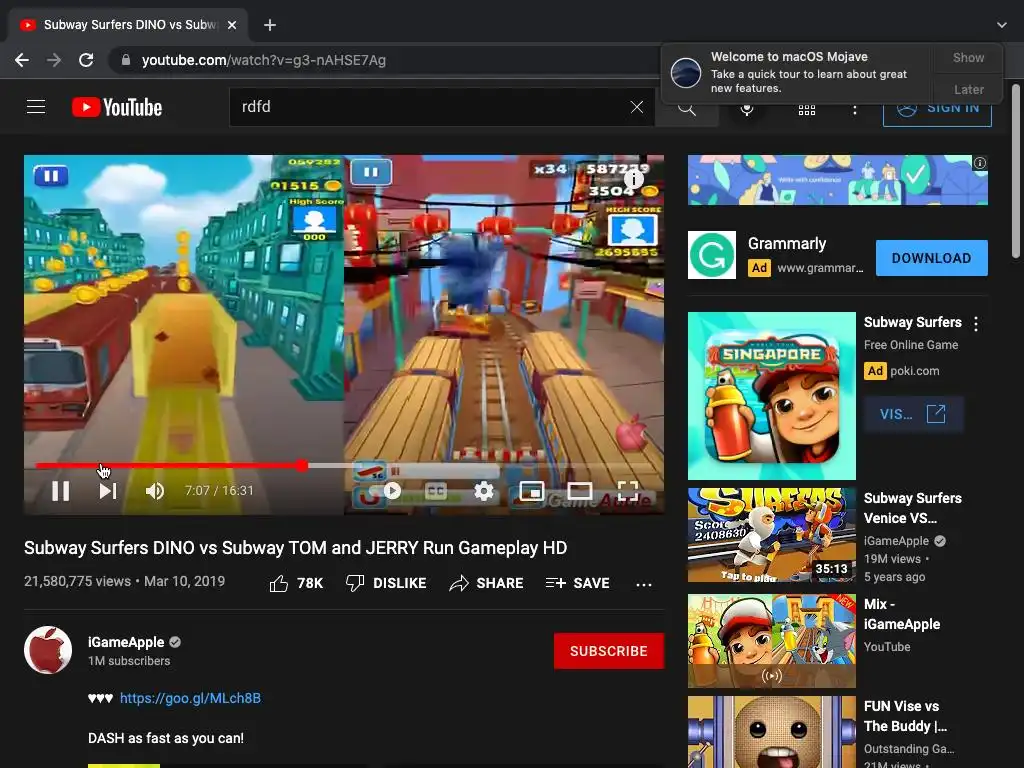The height and width of the screenshot is (768, 1024).
Task: Click the video info card icon
Action: tap(633, 178)
